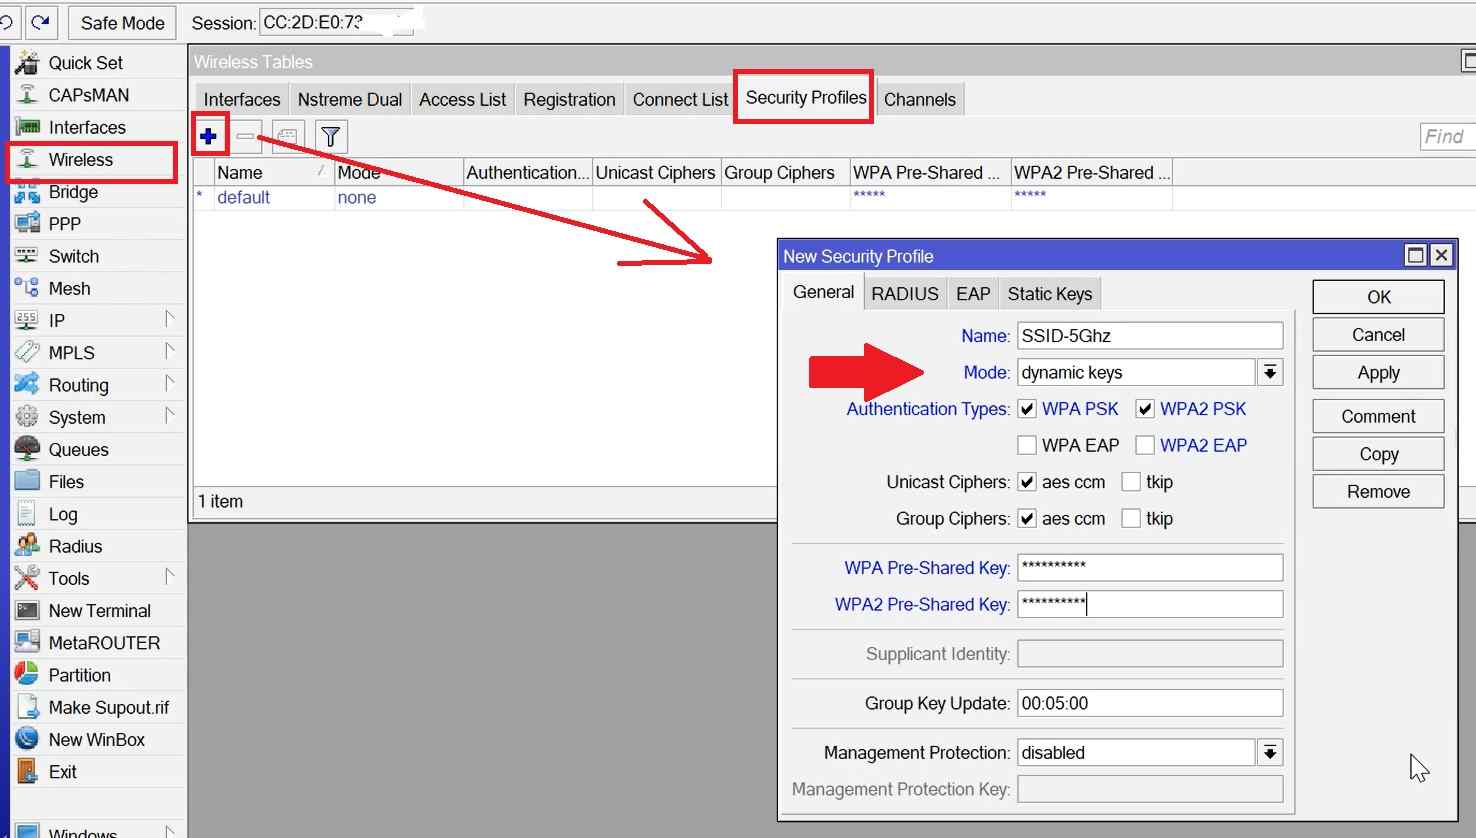This screenshot has height=838, width=1476.
Task: Select the Mesh icon
Action: coord(27,288)
